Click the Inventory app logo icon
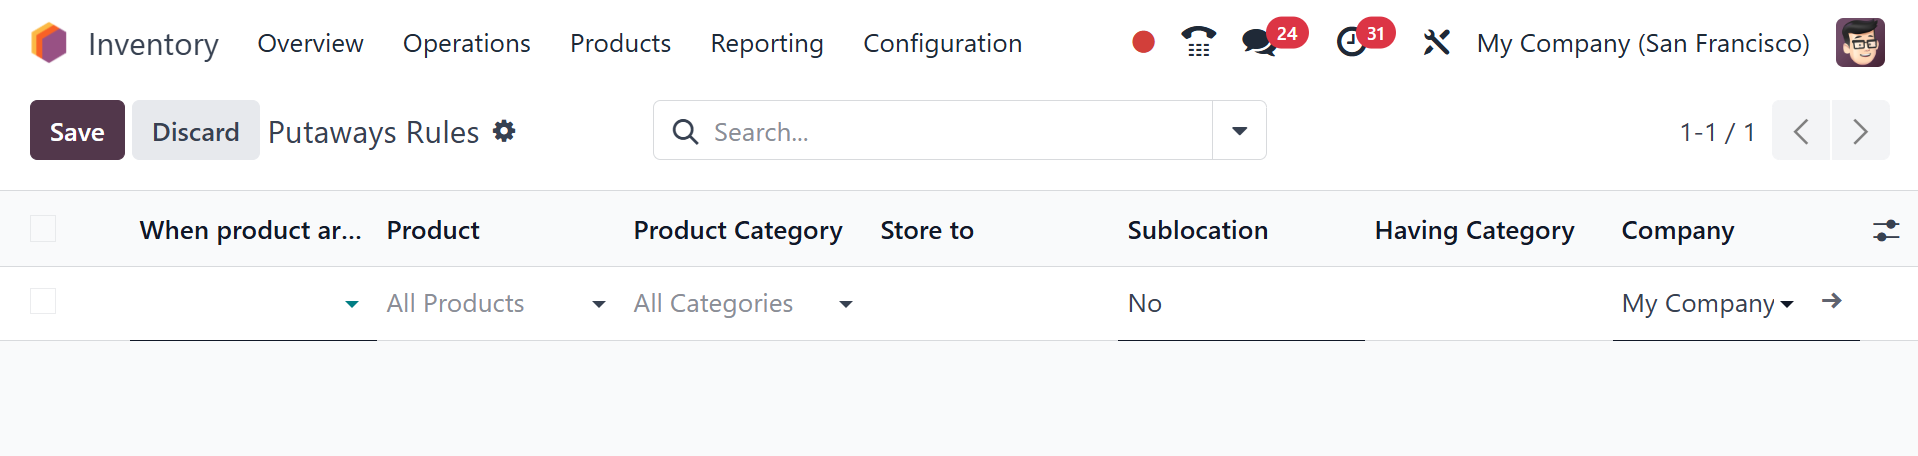Viewport: 1918px width, 456px height. click(x=48, y=43)
